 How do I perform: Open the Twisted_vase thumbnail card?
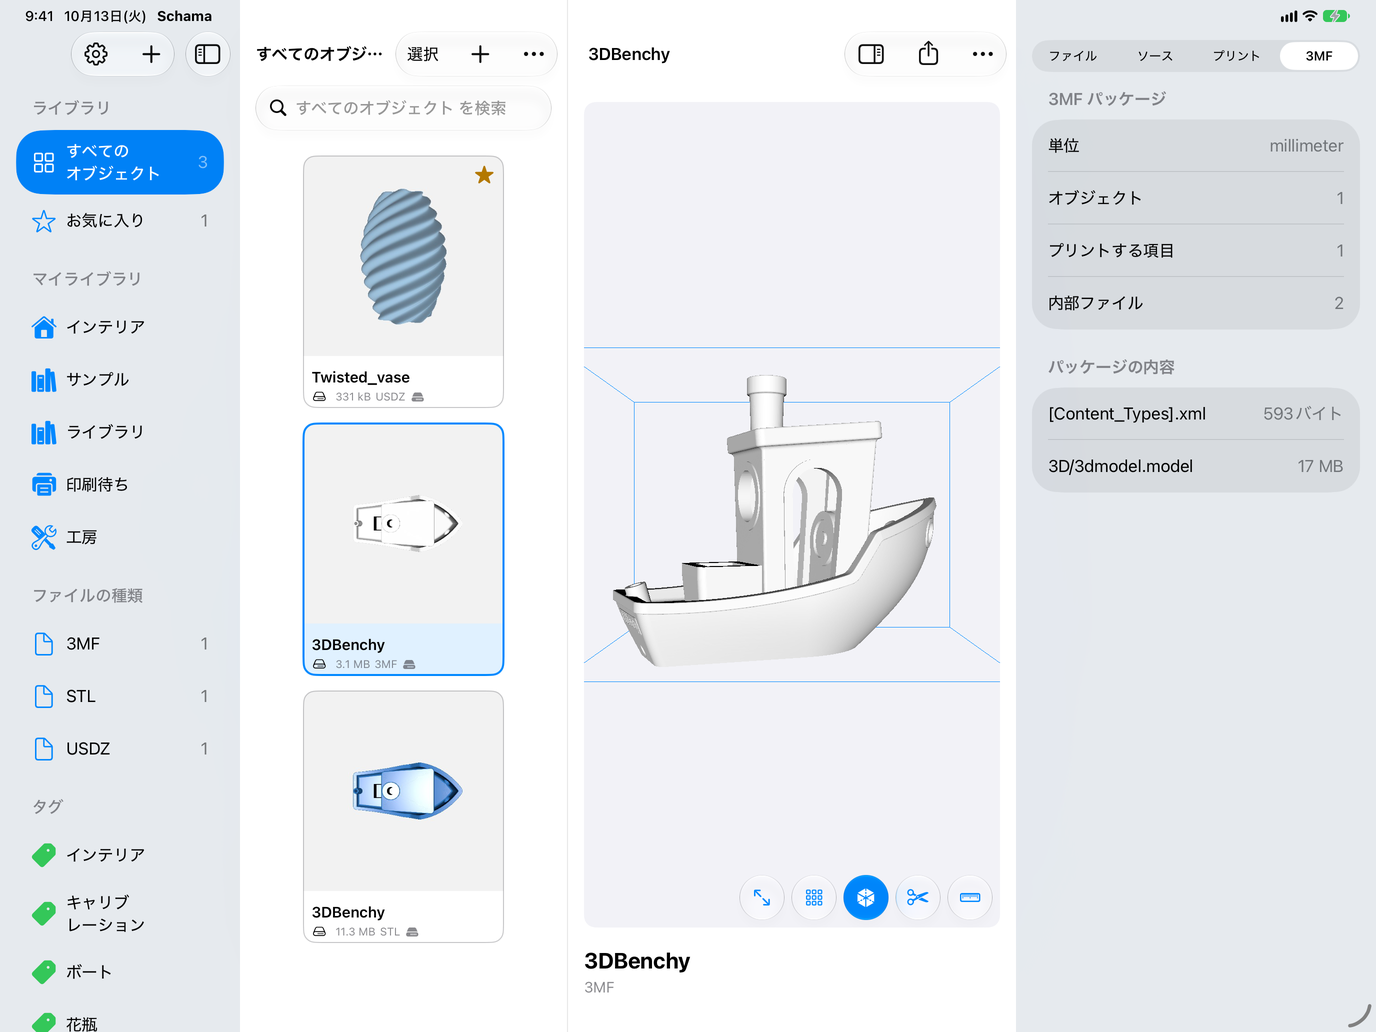[403, 281]
